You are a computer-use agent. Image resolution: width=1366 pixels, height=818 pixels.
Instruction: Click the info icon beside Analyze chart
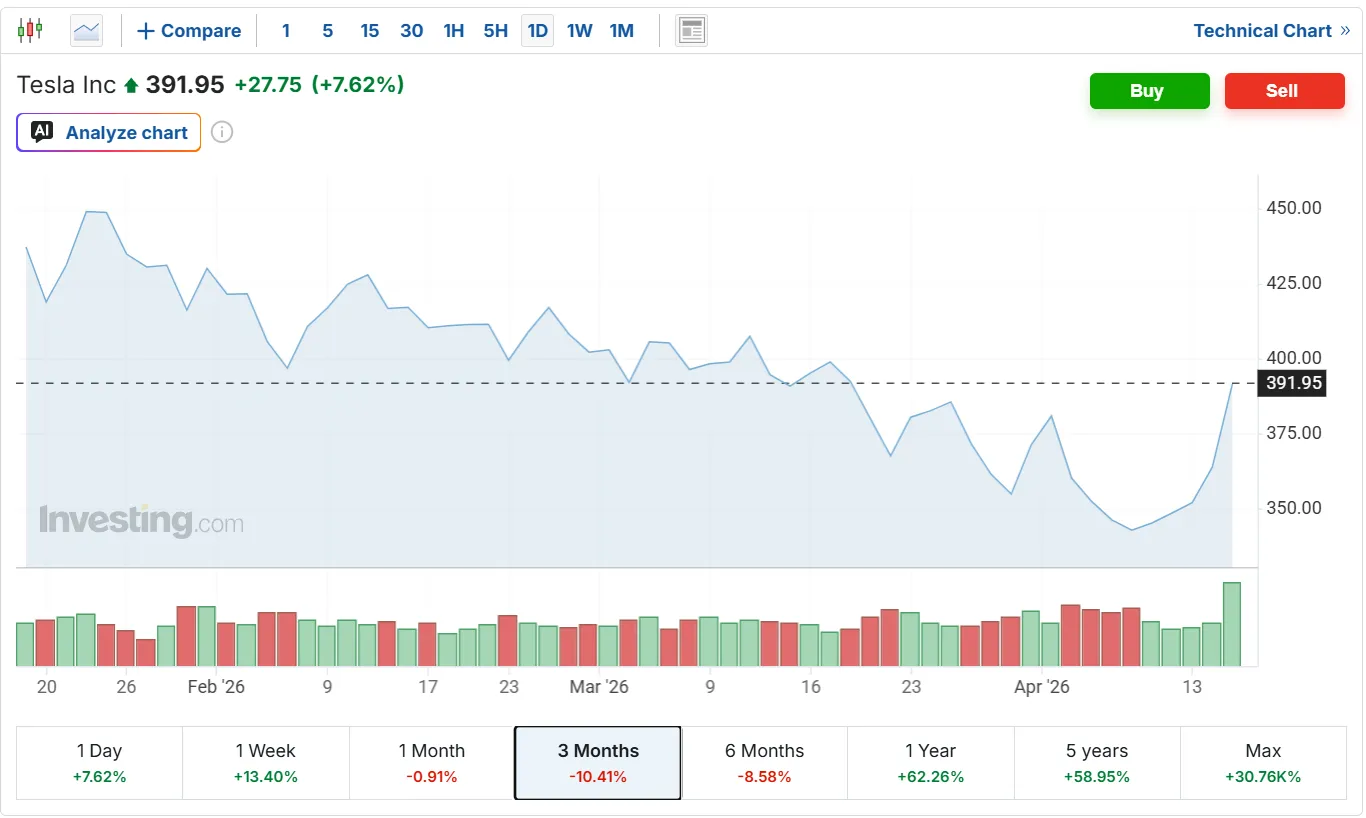click(222, 132)
